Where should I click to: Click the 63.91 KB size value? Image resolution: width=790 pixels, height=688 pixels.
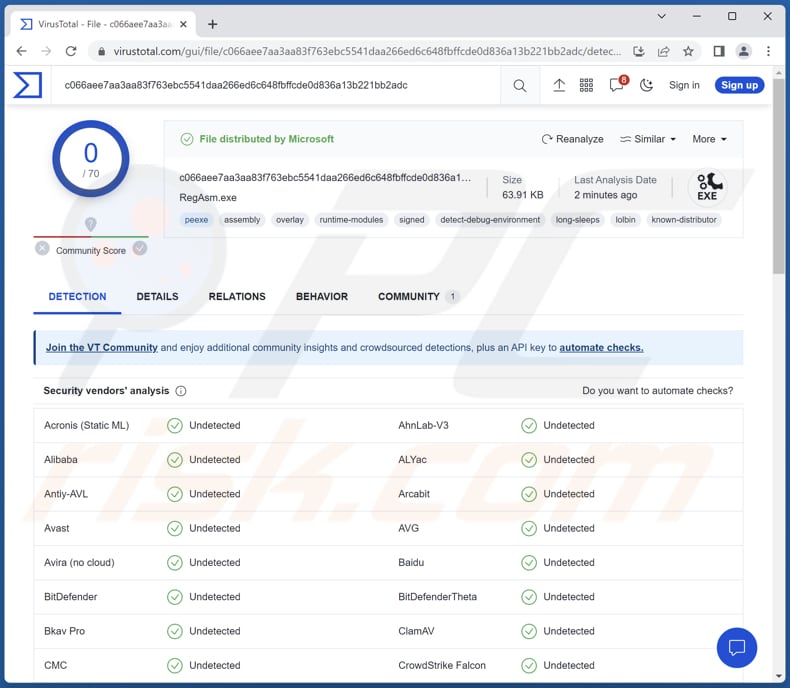(522, 195)
